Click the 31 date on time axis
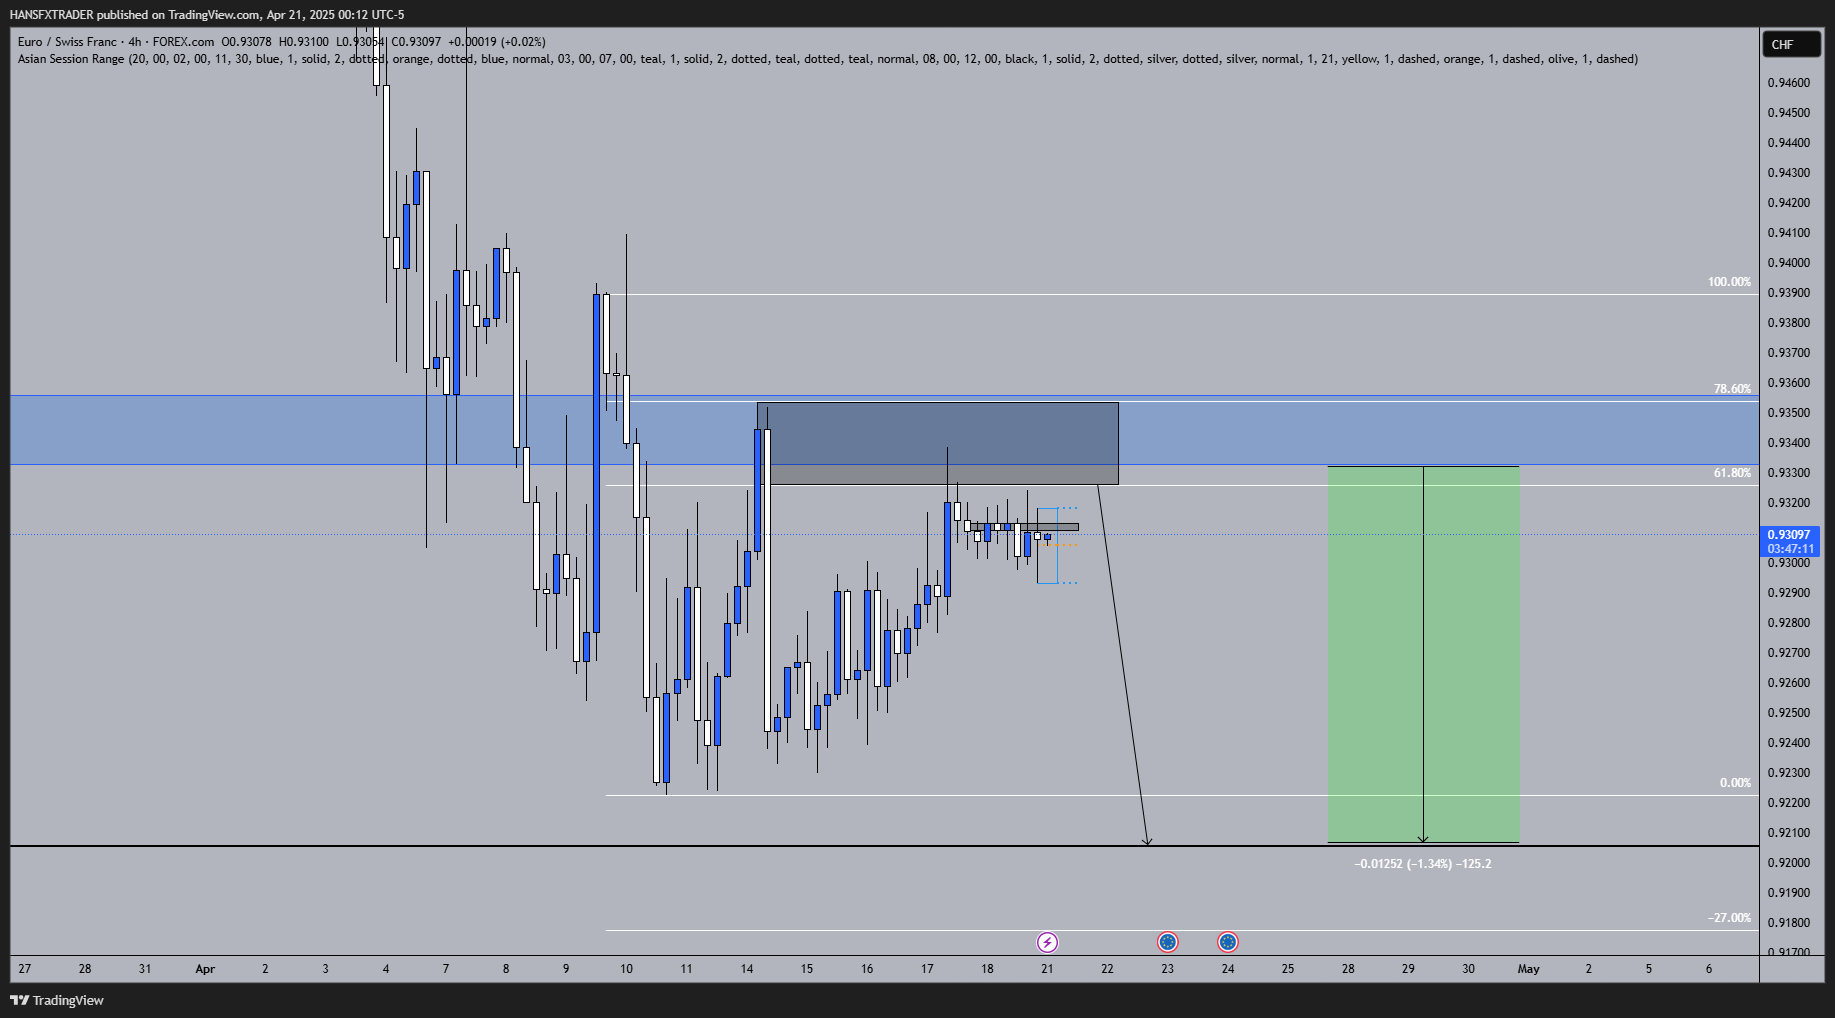This screenshot has width=1835, height=1018. [x=145, y=969]
